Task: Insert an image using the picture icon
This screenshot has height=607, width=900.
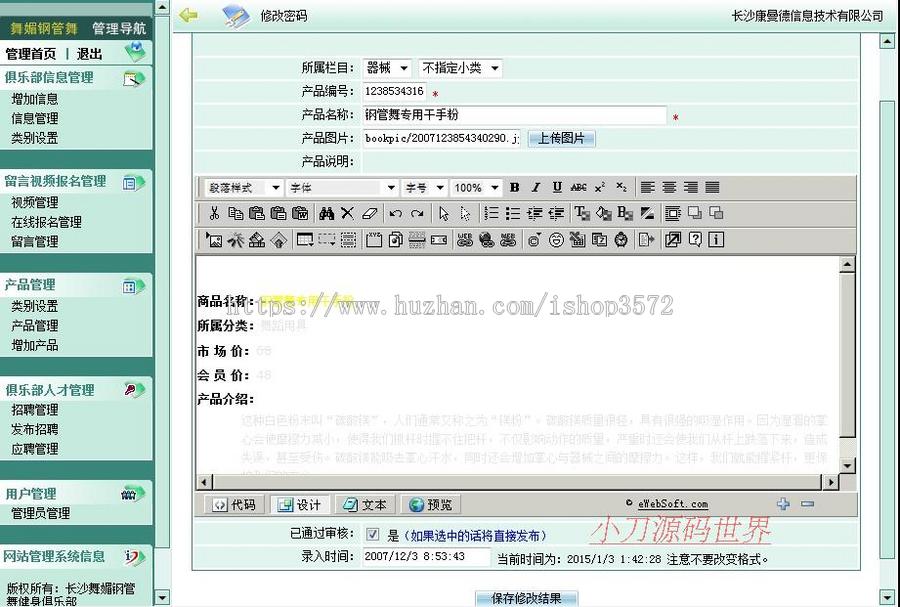Action: (214, 240)
